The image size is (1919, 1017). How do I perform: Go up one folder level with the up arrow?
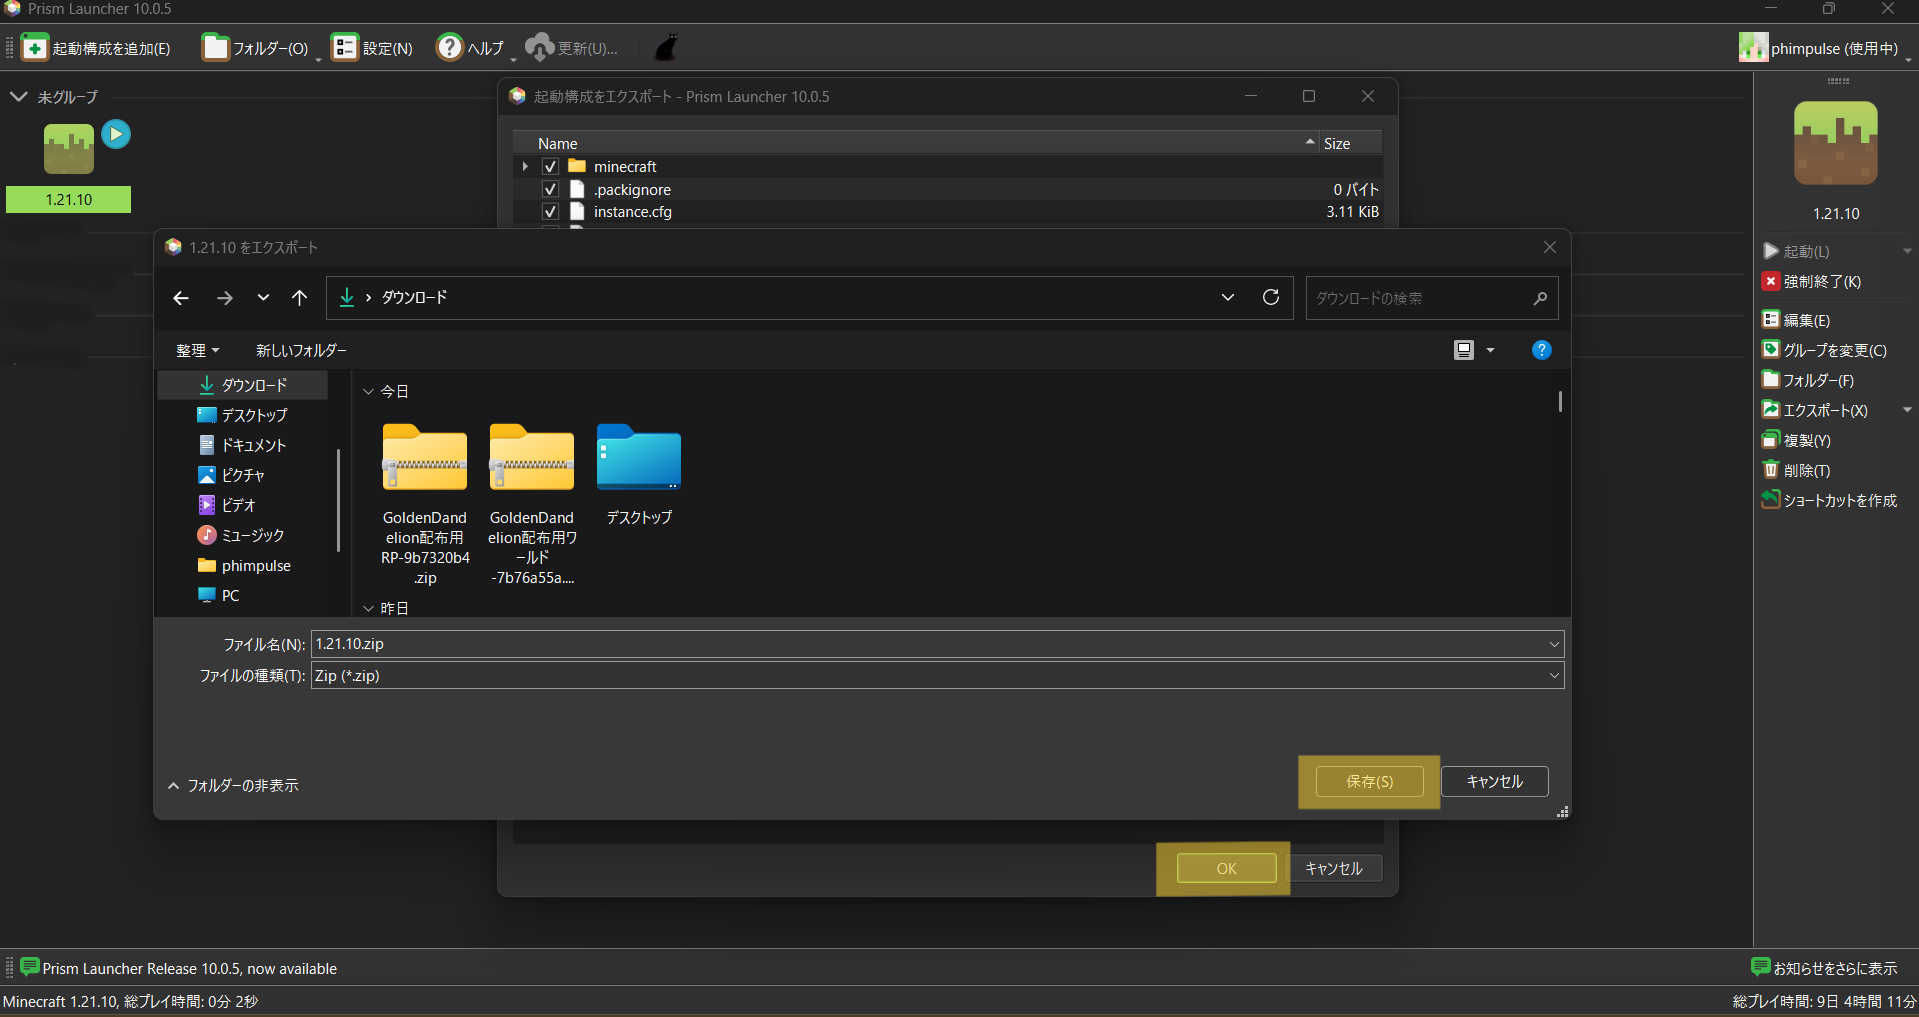[x=299, y=298]
